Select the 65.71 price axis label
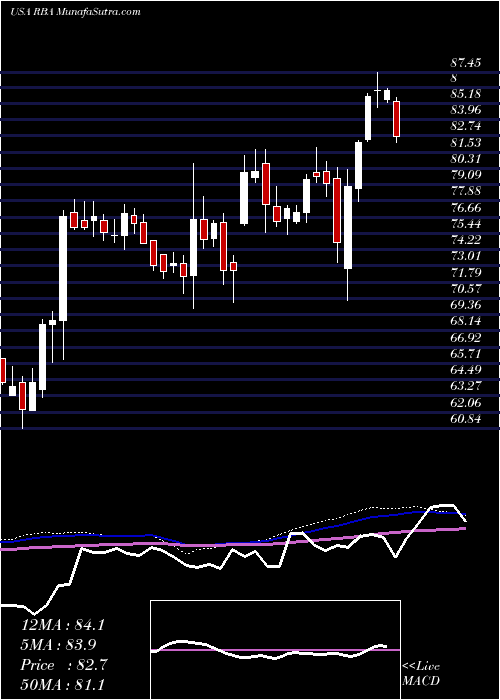This screenshot has width=500, height=700. pyautogui.click(x=466, y=354)
